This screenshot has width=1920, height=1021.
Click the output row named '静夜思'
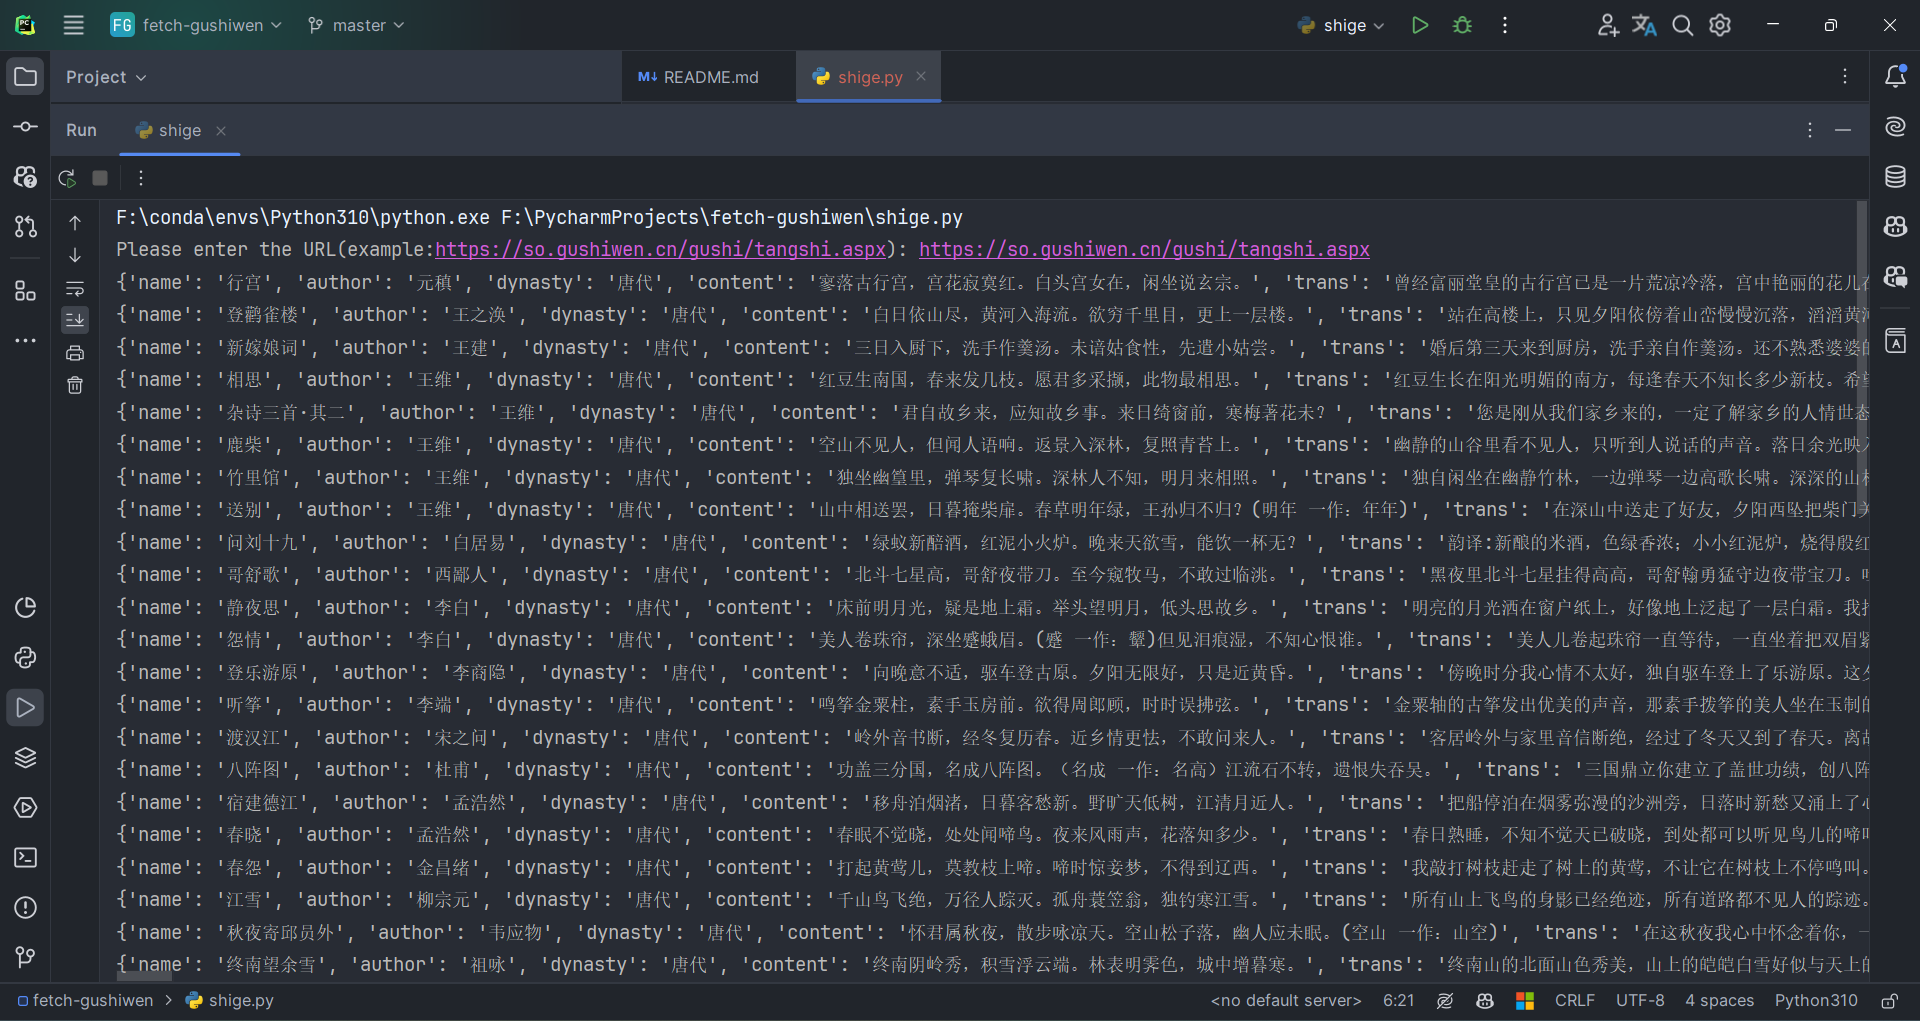pos(992,607)
